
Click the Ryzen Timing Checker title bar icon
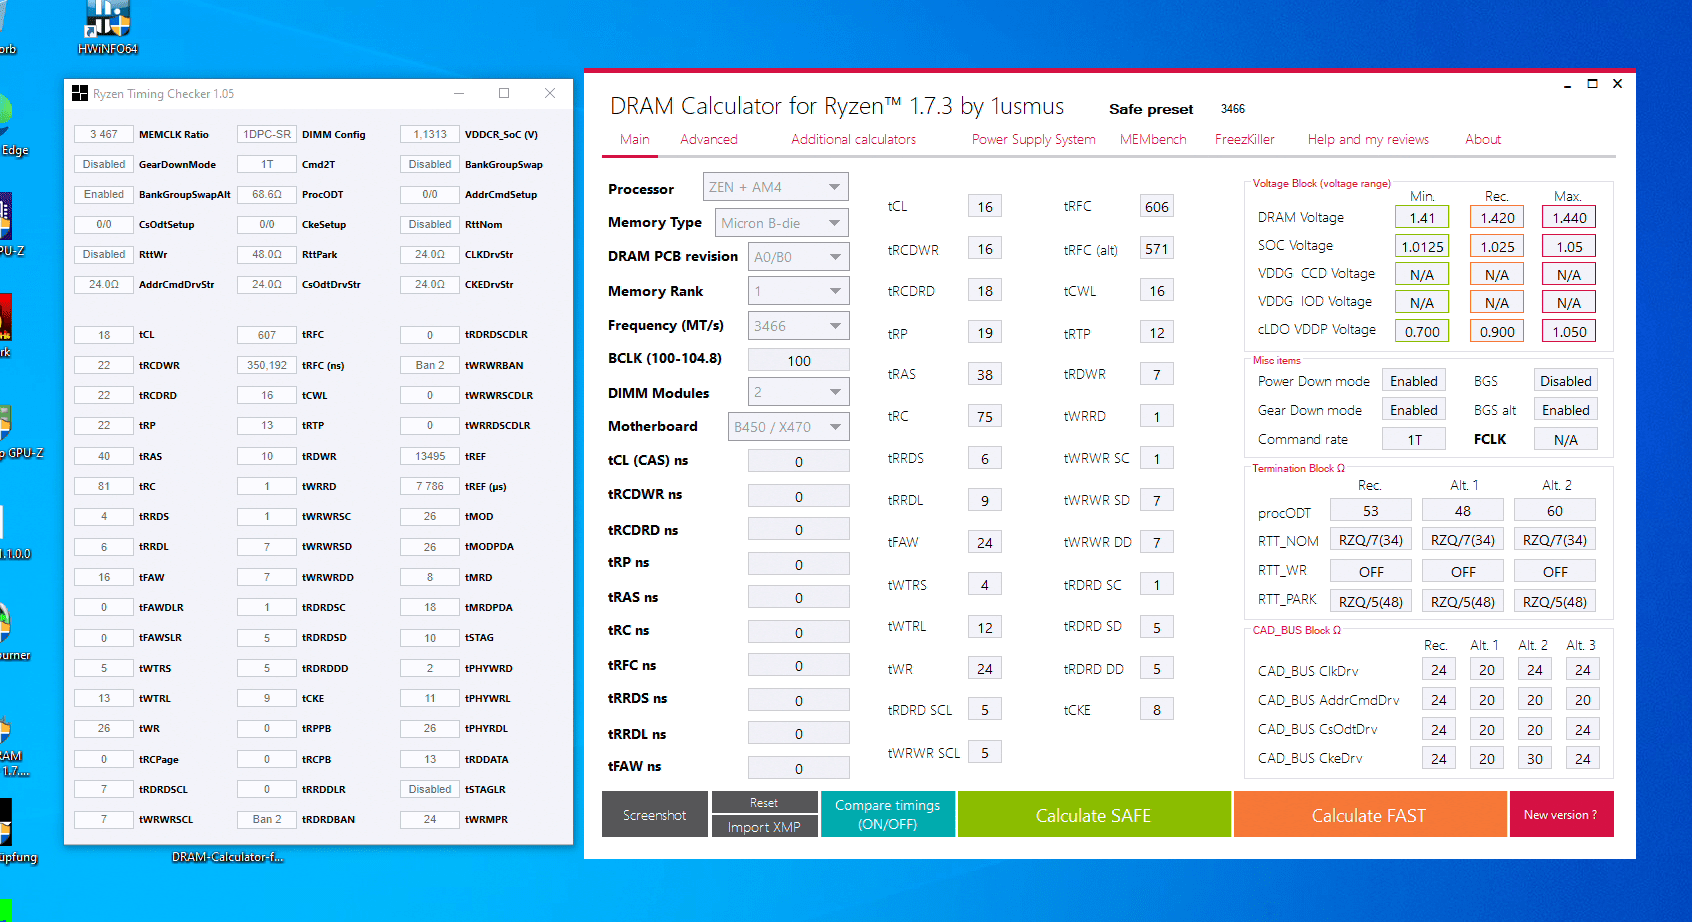pos(80,93)
